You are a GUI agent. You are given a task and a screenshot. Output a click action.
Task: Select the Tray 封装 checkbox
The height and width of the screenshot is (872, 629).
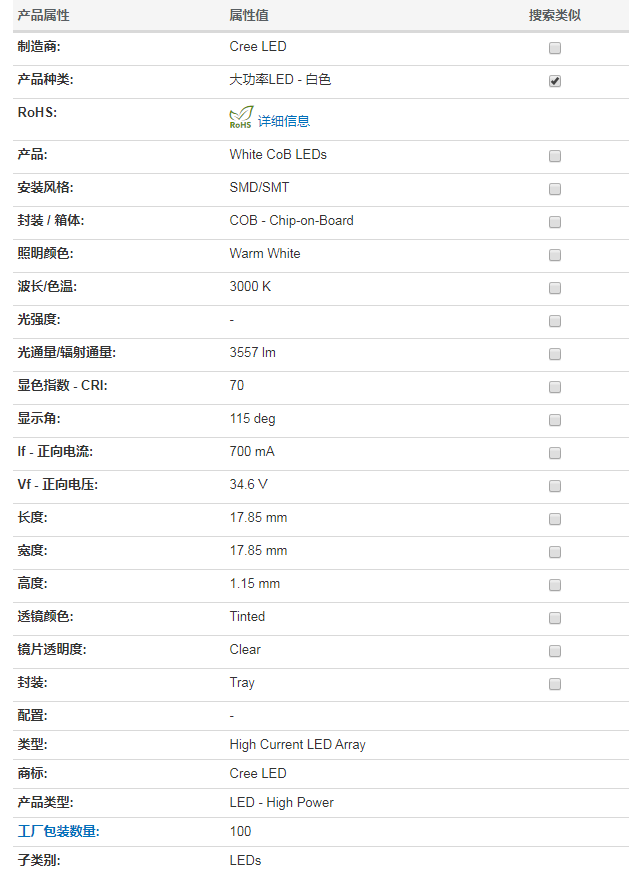tap(554, 684)
